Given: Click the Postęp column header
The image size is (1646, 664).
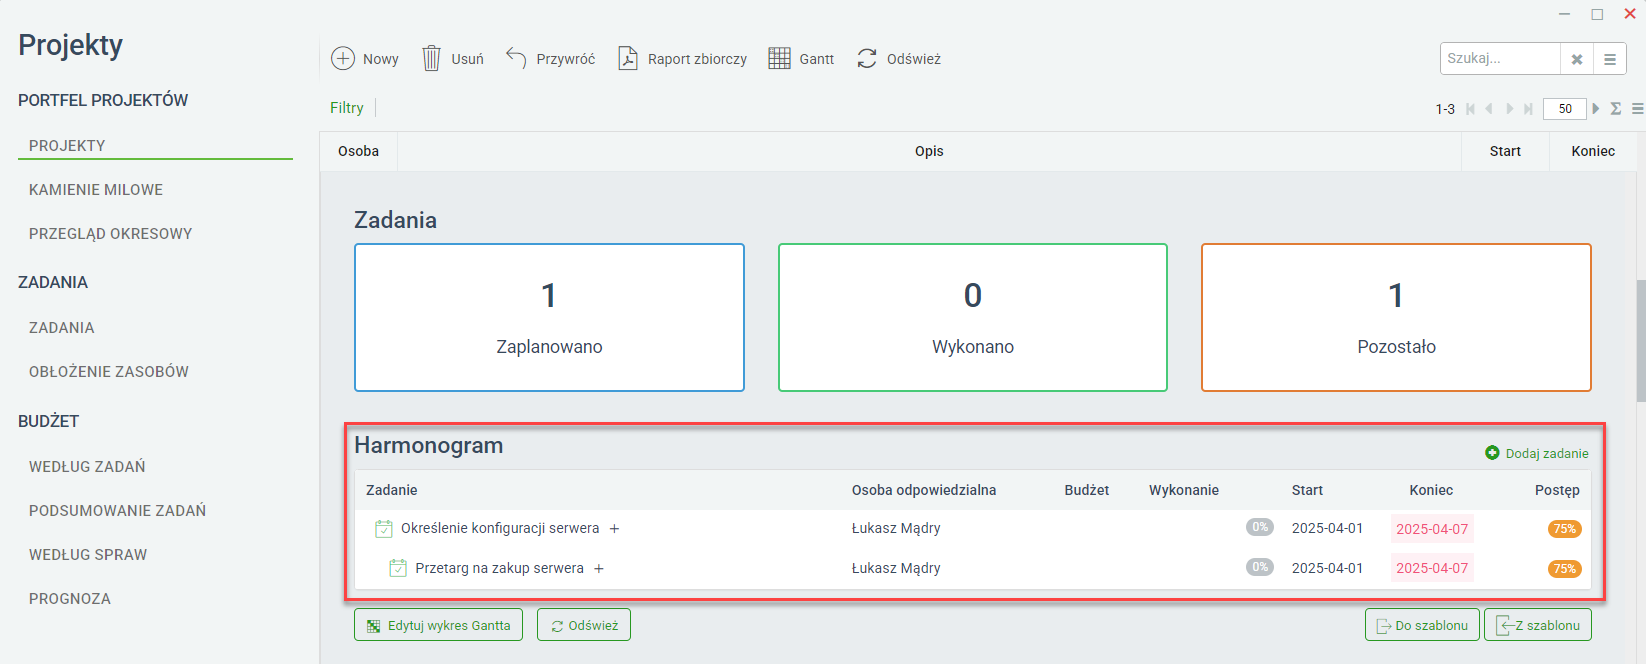Looking at the screenshot, I should pyautogui.click(x=1557, y=490).
